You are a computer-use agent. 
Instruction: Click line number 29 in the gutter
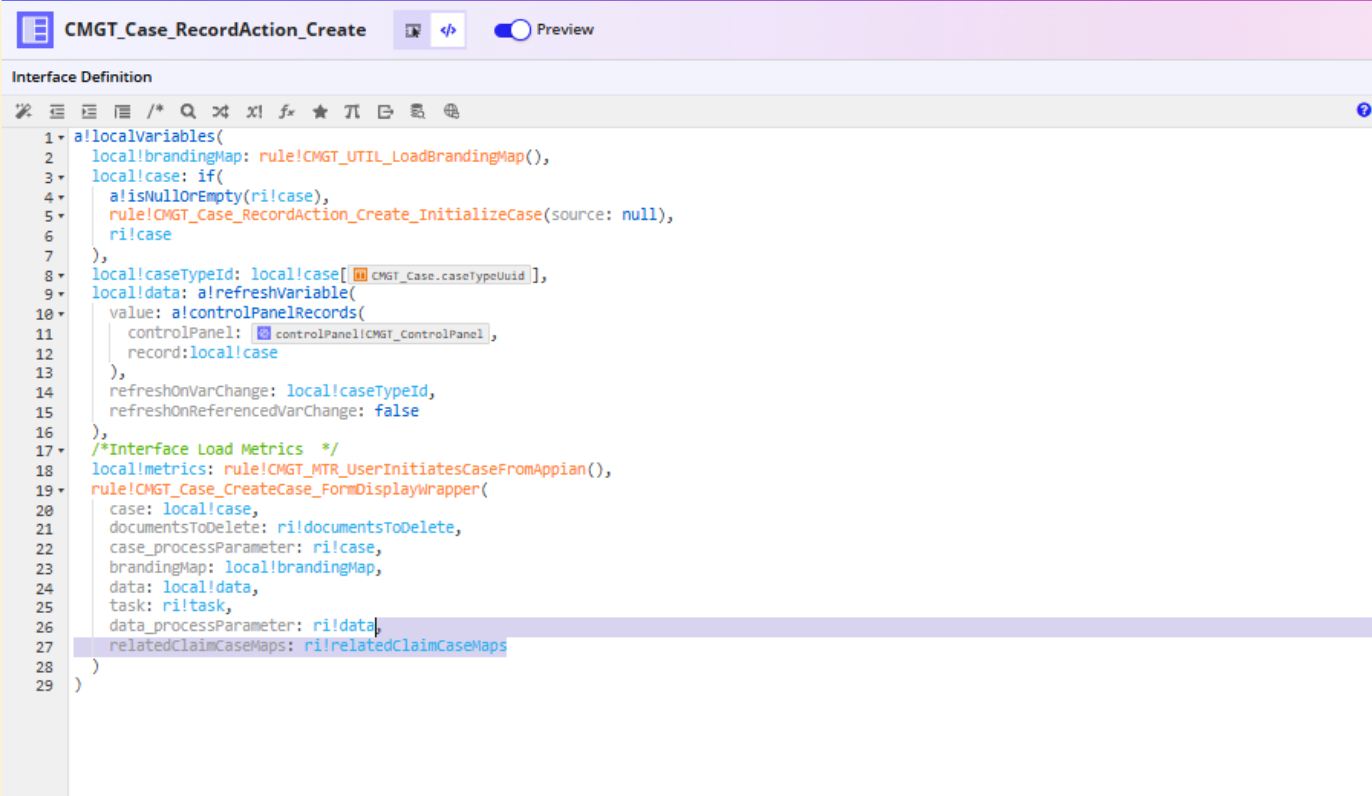coord(44,686)
